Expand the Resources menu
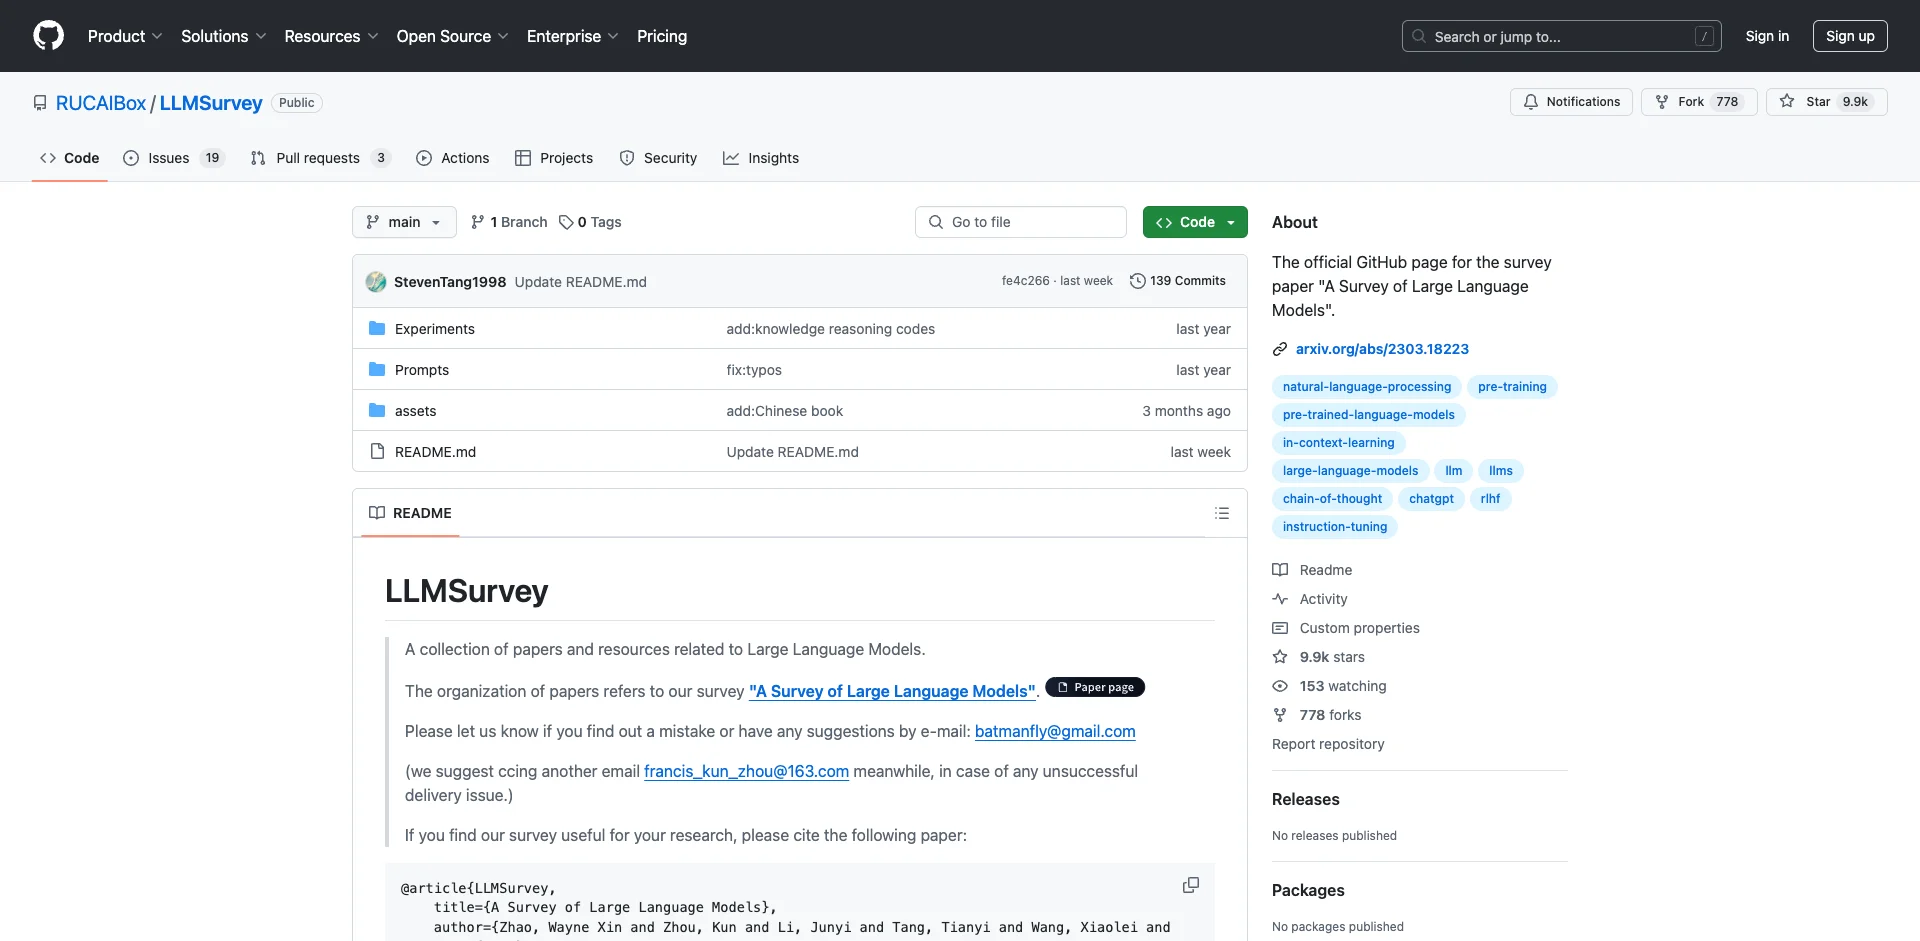 pos(331,36)
